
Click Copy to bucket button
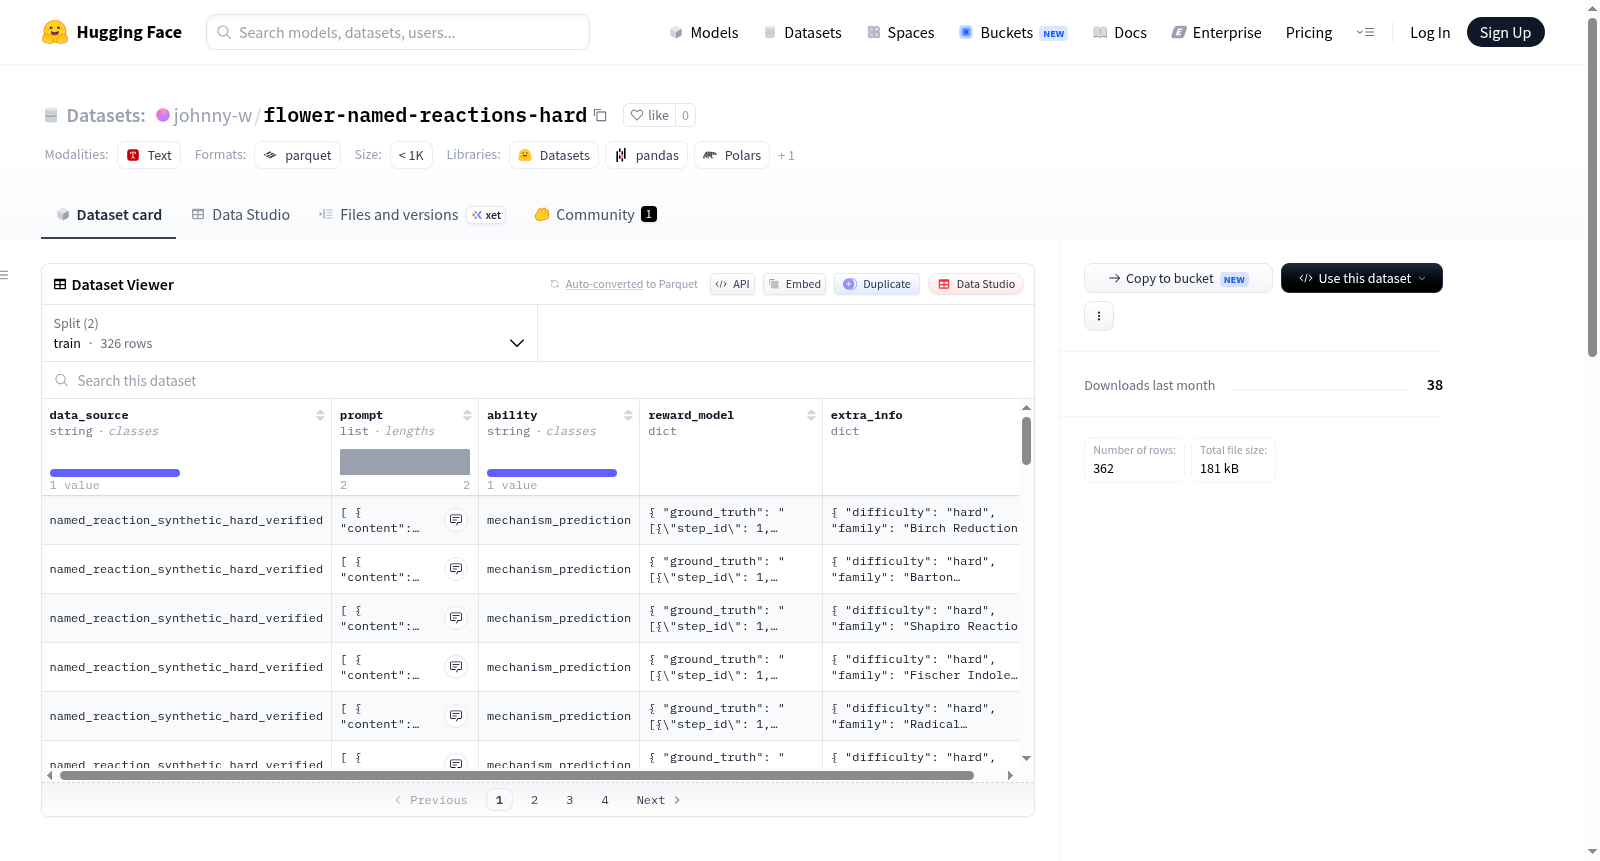pyautogui.click(x=1178, y=278)
